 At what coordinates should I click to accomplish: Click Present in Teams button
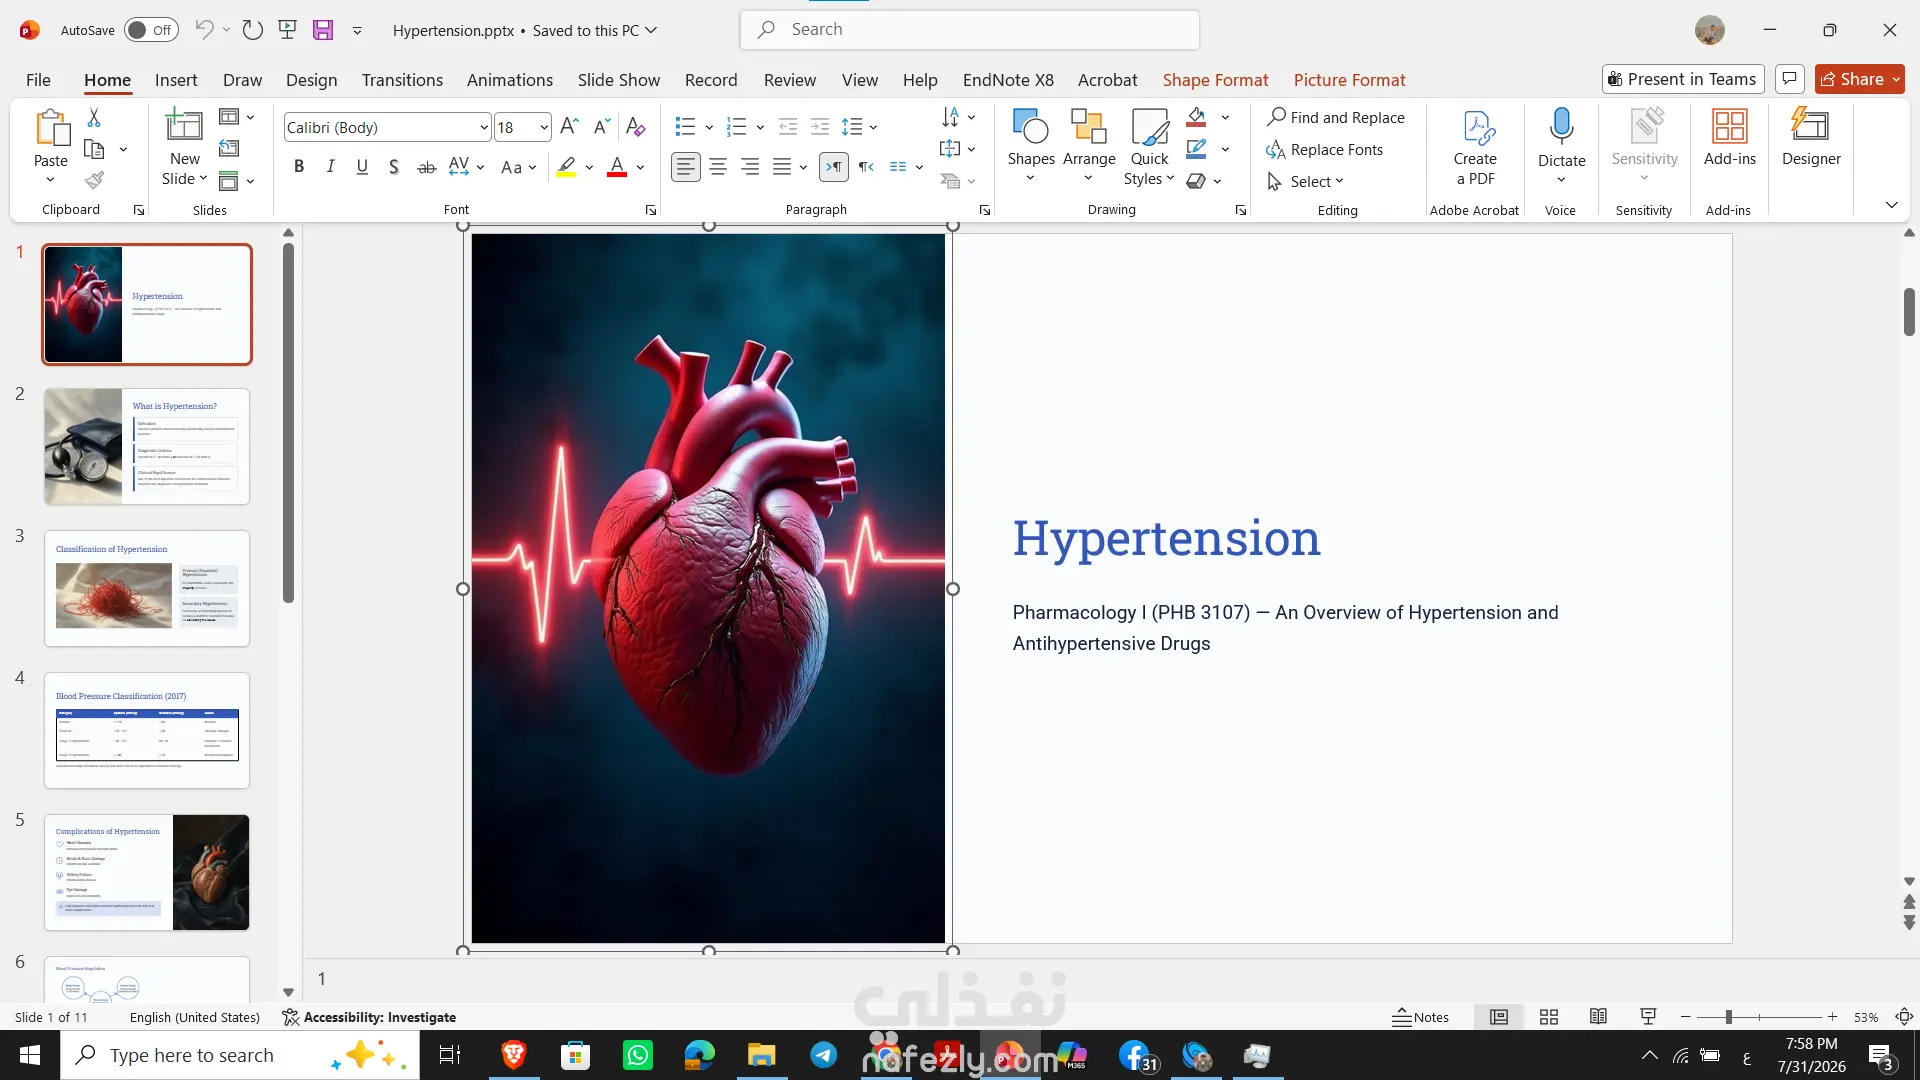pyautogui.click(x=1683, y=79)
